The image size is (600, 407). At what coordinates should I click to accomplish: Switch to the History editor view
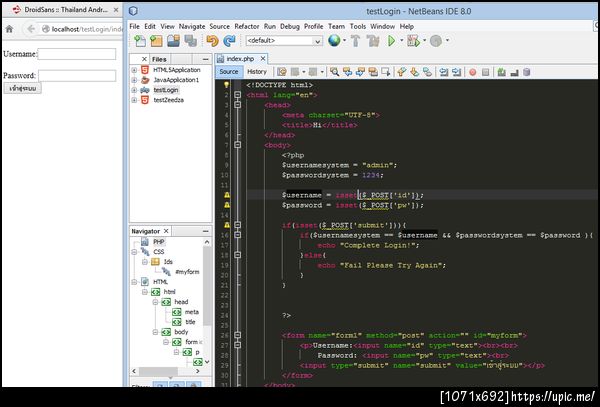[257, 72]
